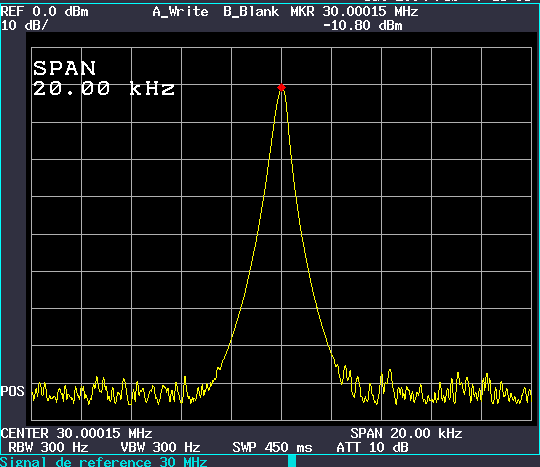
Task: Select the CENTER 30.00015 MHz field
Action: coord(76,433)
